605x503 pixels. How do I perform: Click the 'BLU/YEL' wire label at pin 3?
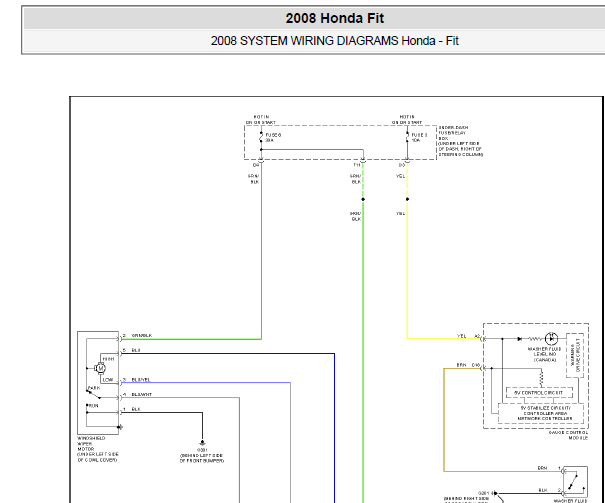pos(141,380)
